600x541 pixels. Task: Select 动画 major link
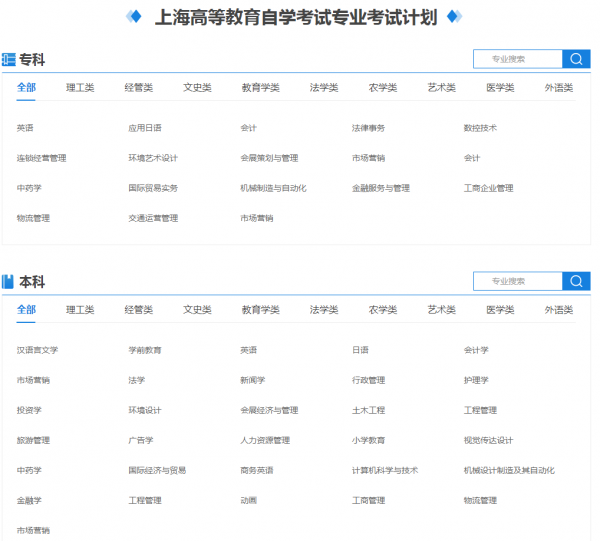coord(248,500)
